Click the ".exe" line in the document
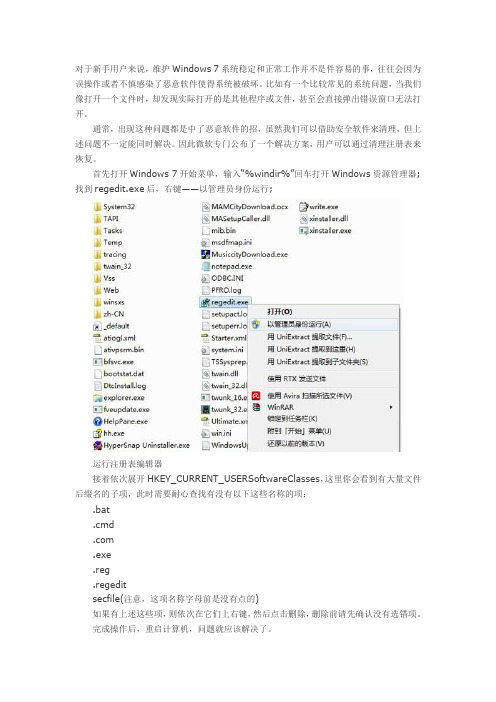 (102, 555)
